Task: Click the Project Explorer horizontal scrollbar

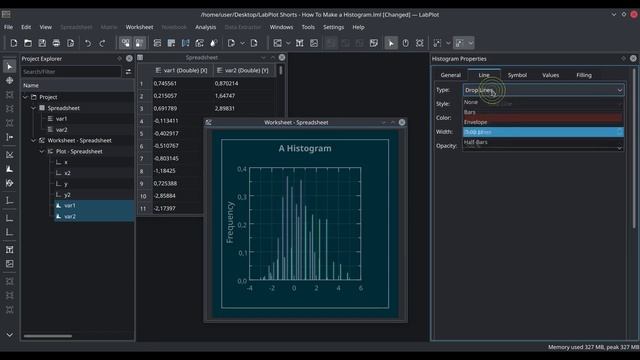Action: click(48, 336)
